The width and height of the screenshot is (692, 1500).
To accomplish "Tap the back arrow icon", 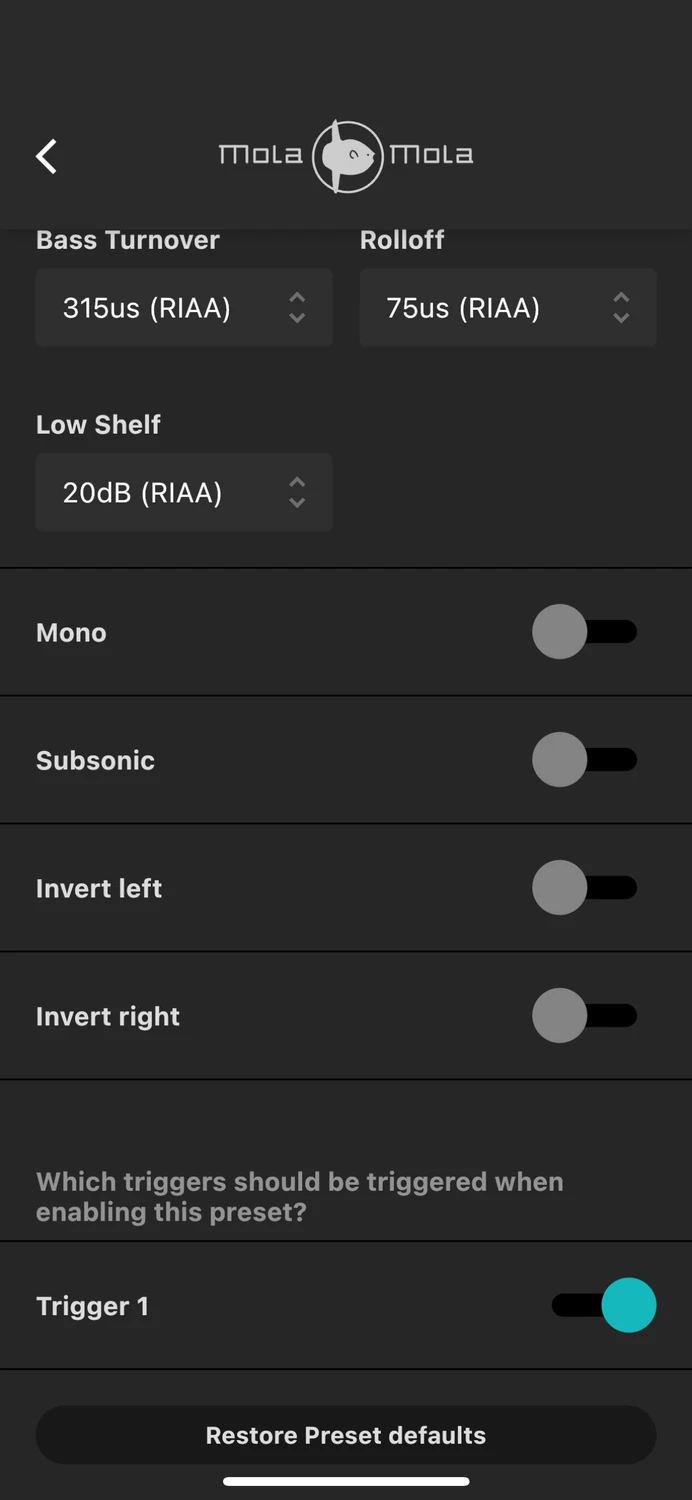I will tap(47, 156).
